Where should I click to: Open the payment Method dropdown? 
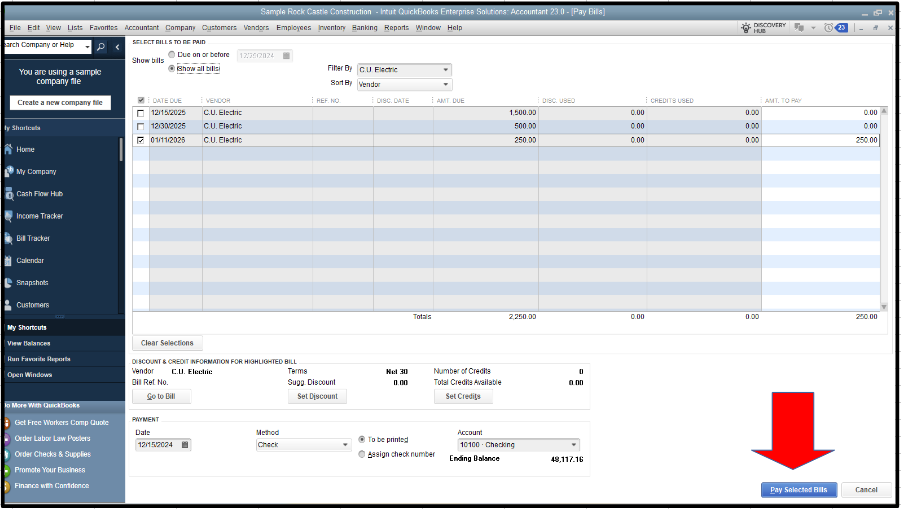[x=303, y=445]
